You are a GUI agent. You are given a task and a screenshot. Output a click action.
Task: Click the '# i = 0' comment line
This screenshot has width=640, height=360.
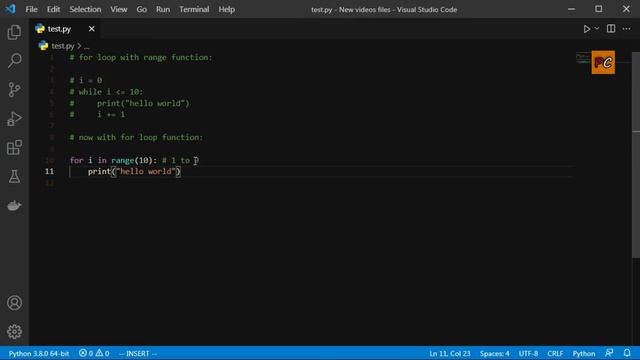(86, 80)
